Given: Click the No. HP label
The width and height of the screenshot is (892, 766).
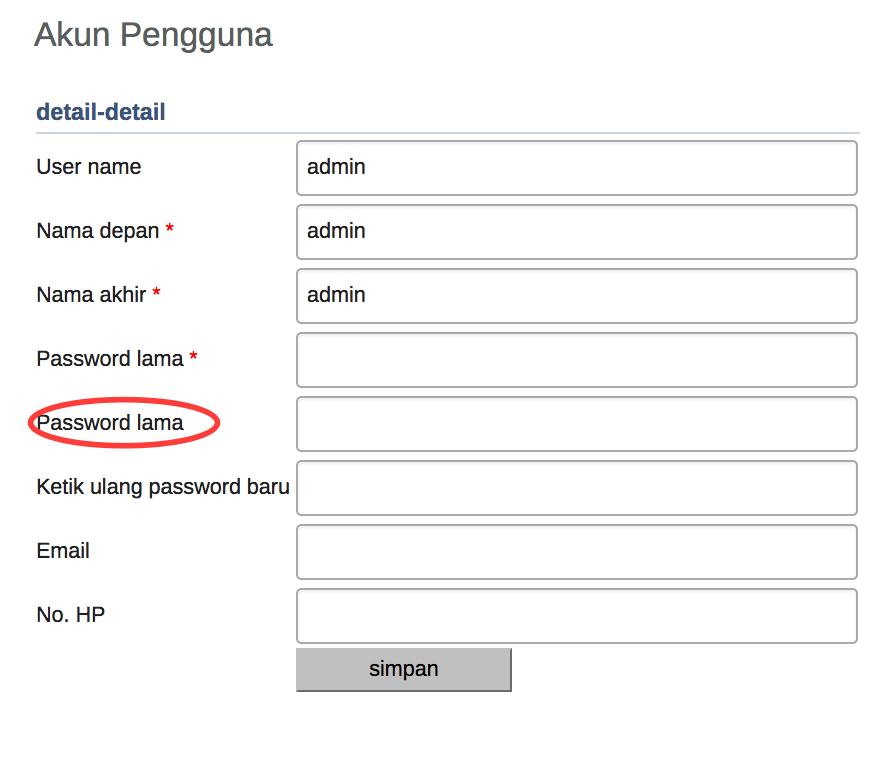Looking at the screenshot, I should point(70,615).
